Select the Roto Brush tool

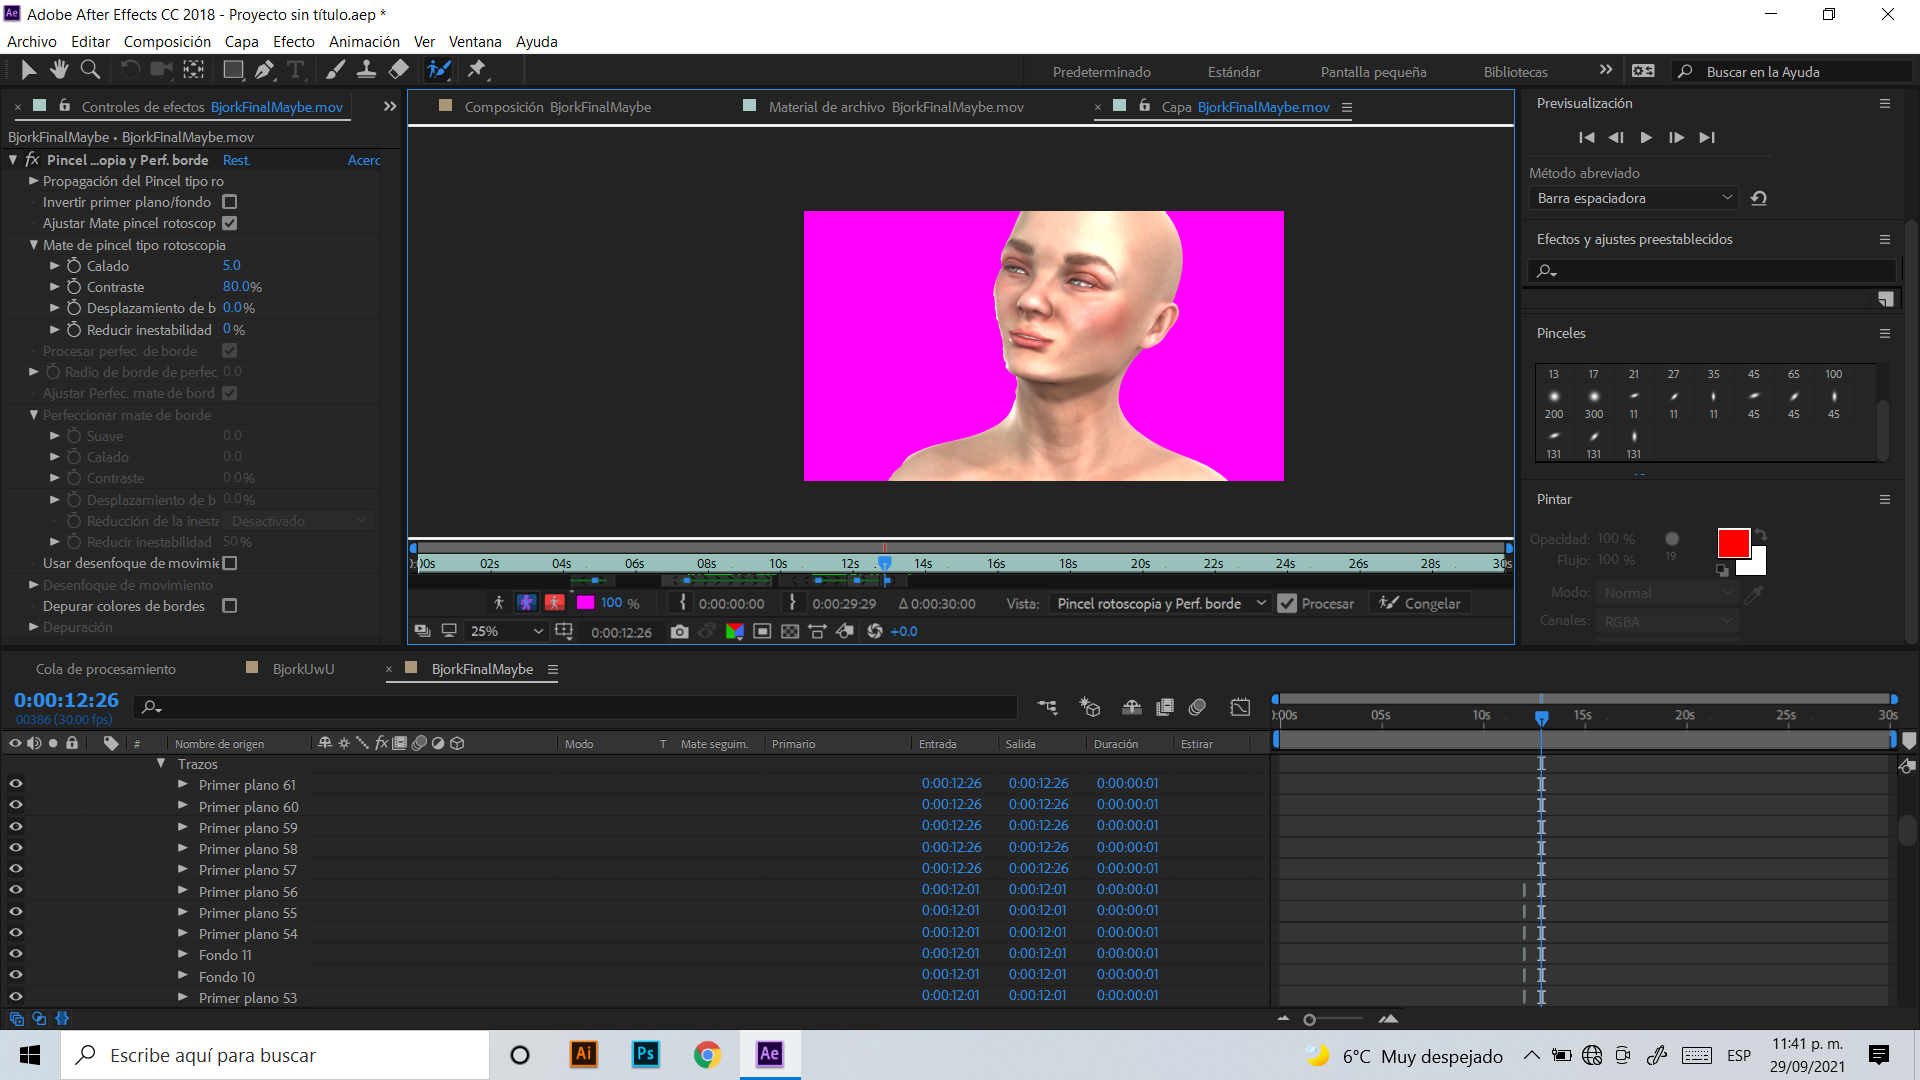click(x=439, y=70)
